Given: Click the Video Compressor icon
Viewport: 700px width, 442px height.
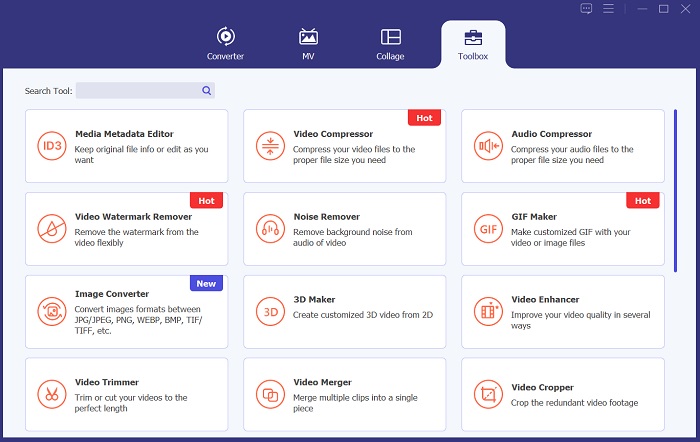Looking at the screenshot, I should [270, 146].
